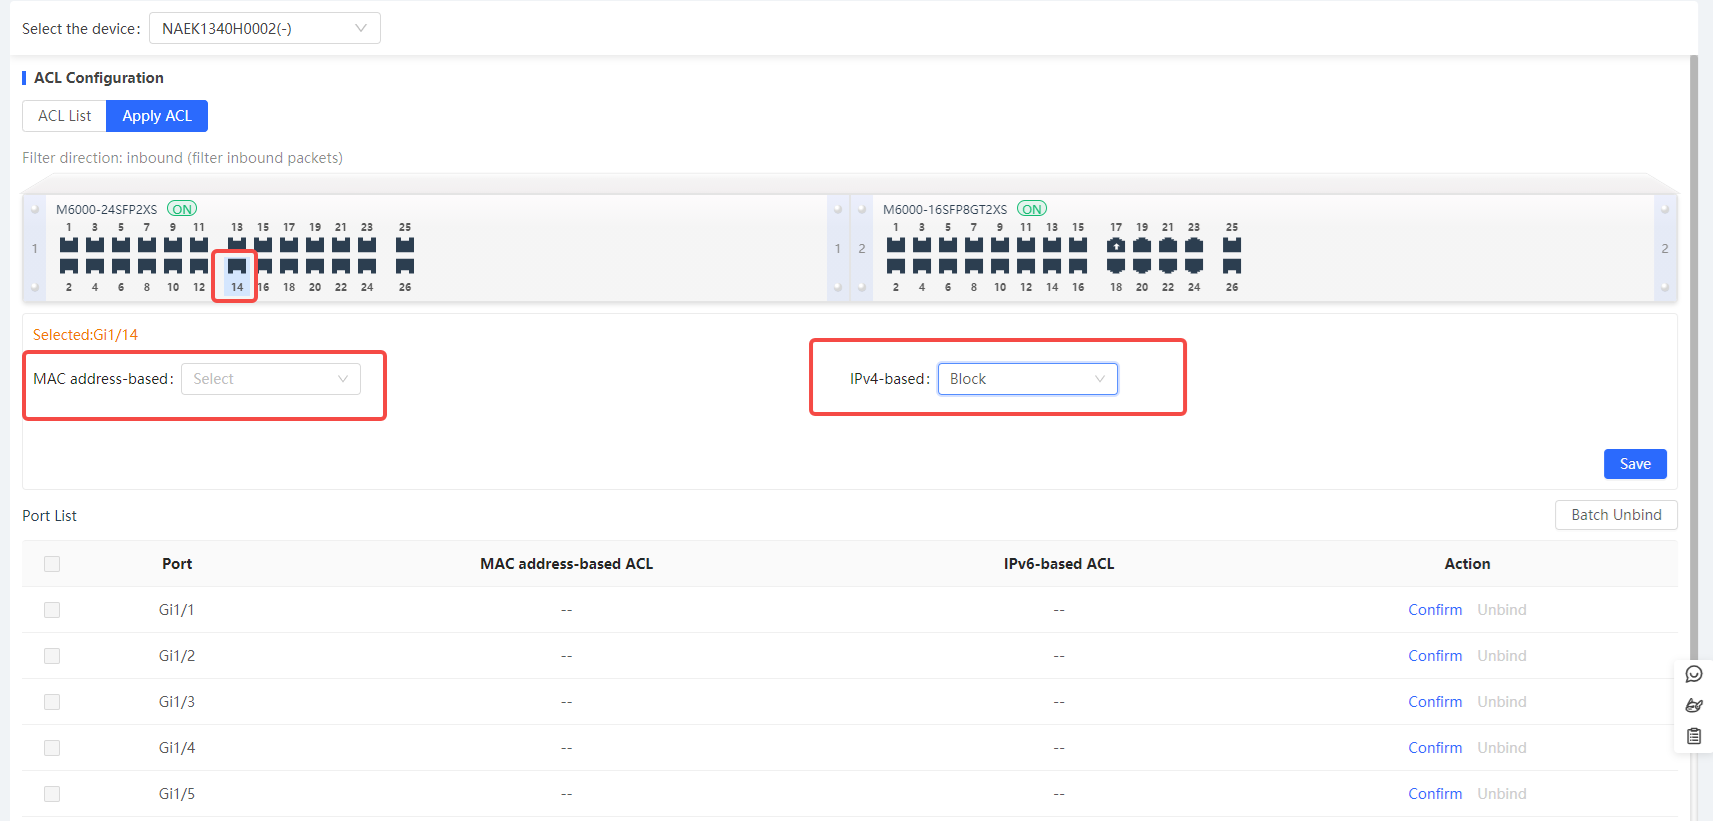The width and height of the screenshot is (1713, 821).
Task: Select port 26 on the M6000-16SFP8GT2XS panel
Action: (1232, 266)
